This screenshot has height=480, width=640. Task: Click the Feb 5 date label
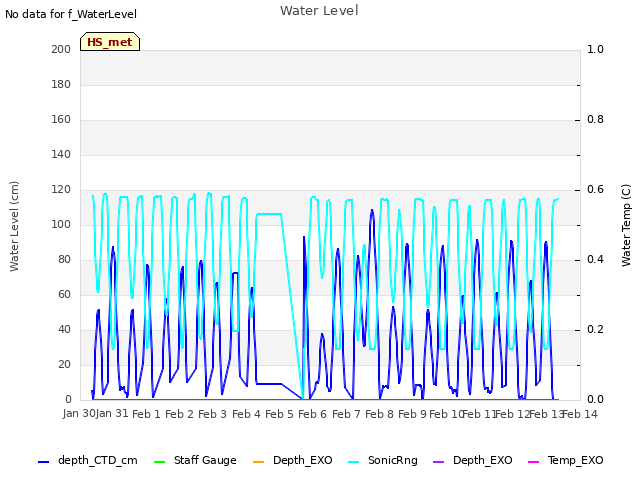279,414
